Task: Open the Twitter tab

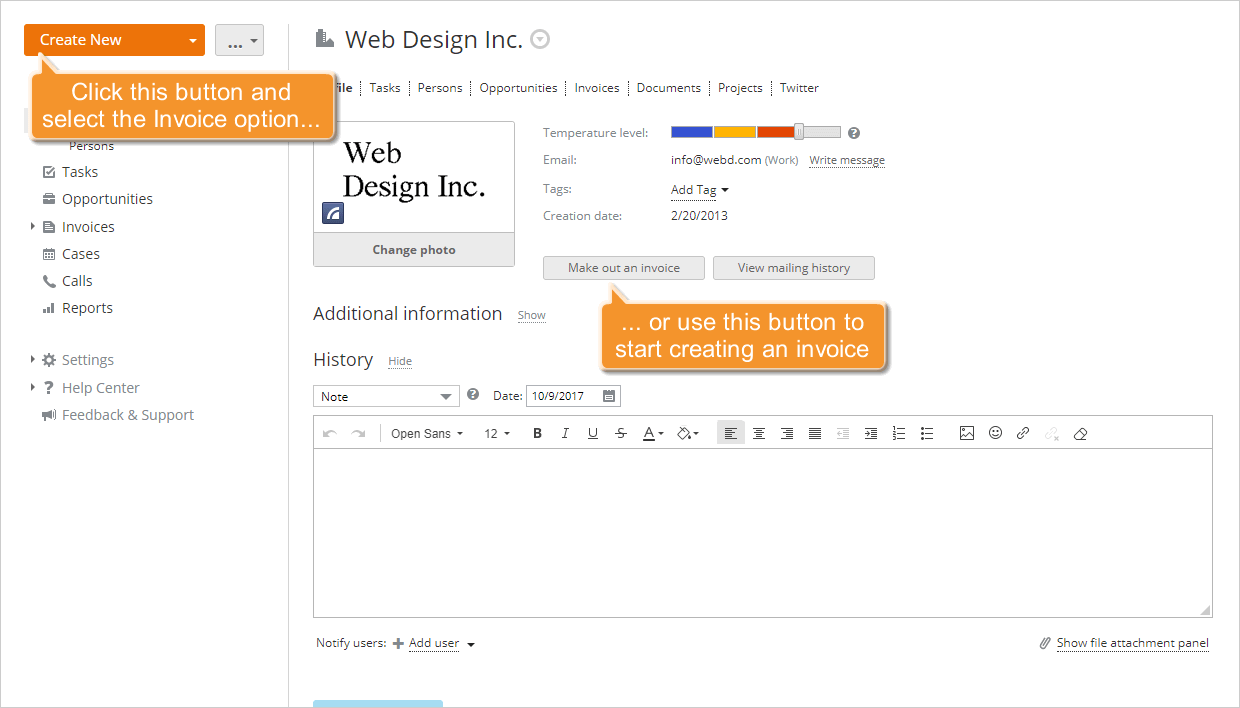Action: pyautogui.click(x=798, y=87)
